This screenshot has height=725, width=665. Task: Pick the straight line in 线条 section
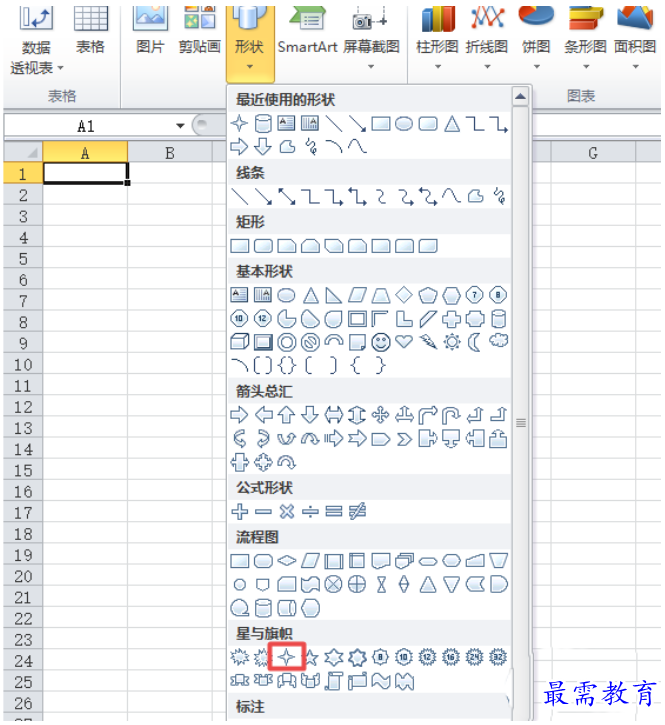click(x=240, y=197)
